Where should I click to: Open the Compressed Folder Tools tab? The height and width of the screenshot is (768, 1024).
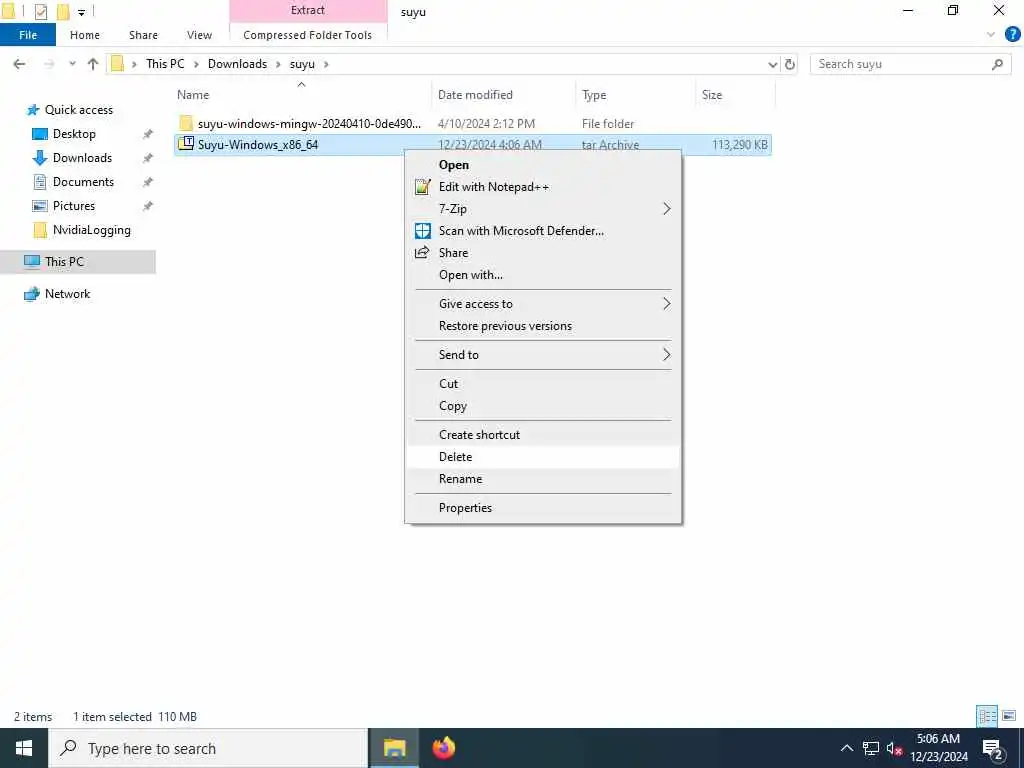tap(308, 35)
